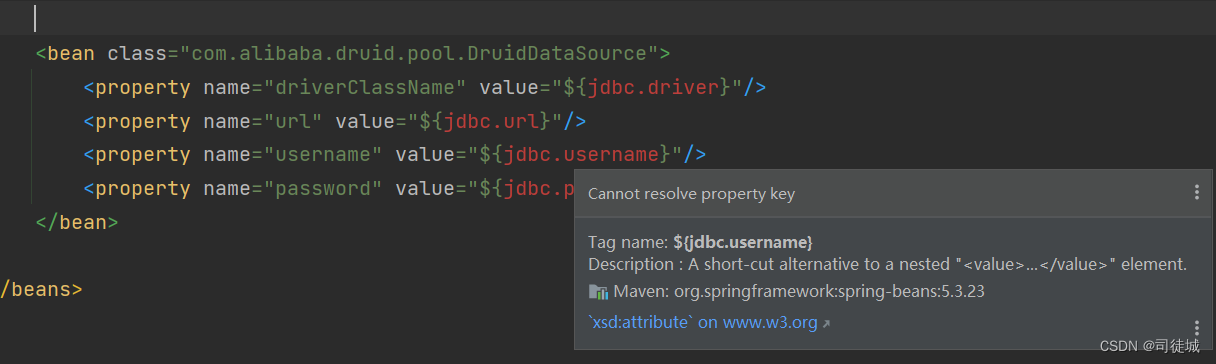Click the external link arrow after www.w3.org
This screenshot has width=1216, height=364.
[x=826, y=323]
